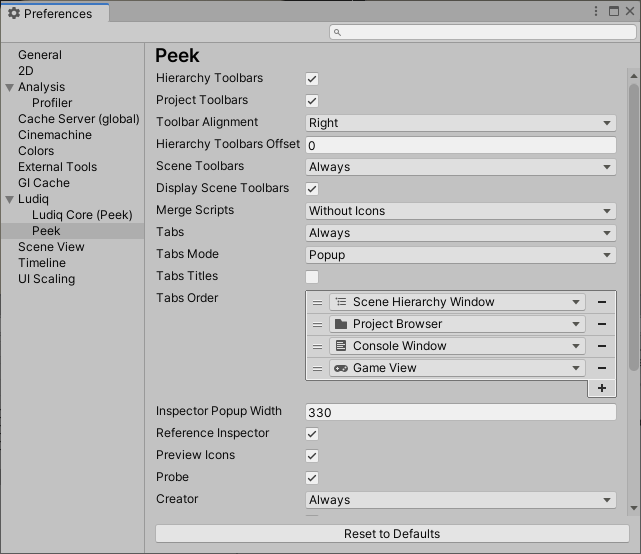Click the Console Window icon
This screenshot has width=641, height=554.
(x=341, y=346)
